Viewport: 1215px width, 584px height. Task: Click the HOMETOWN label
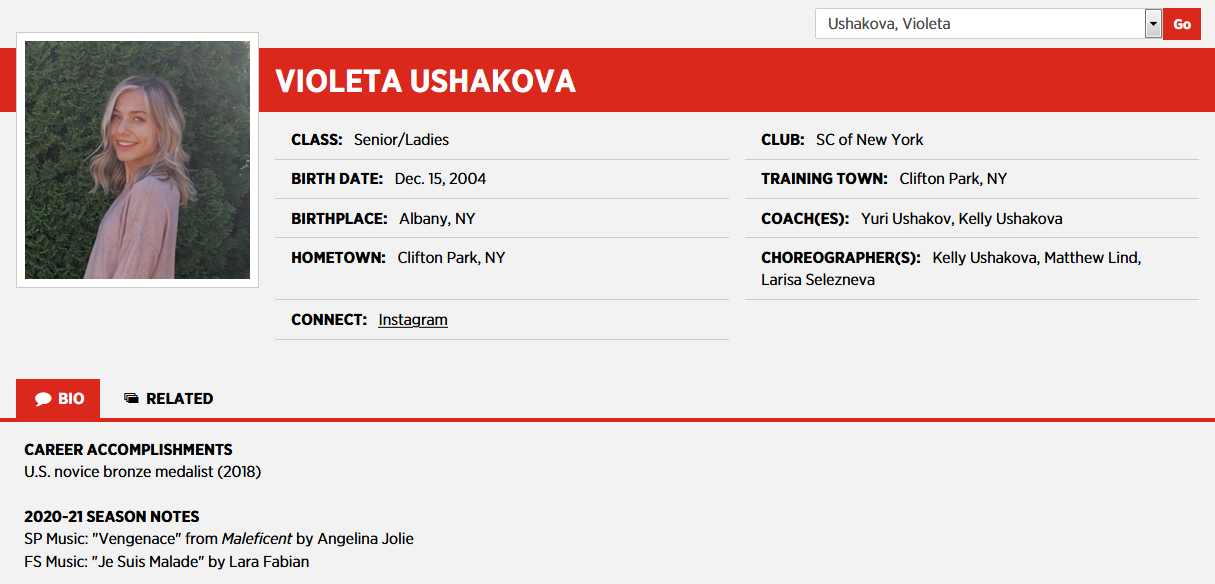coord(338,258)
